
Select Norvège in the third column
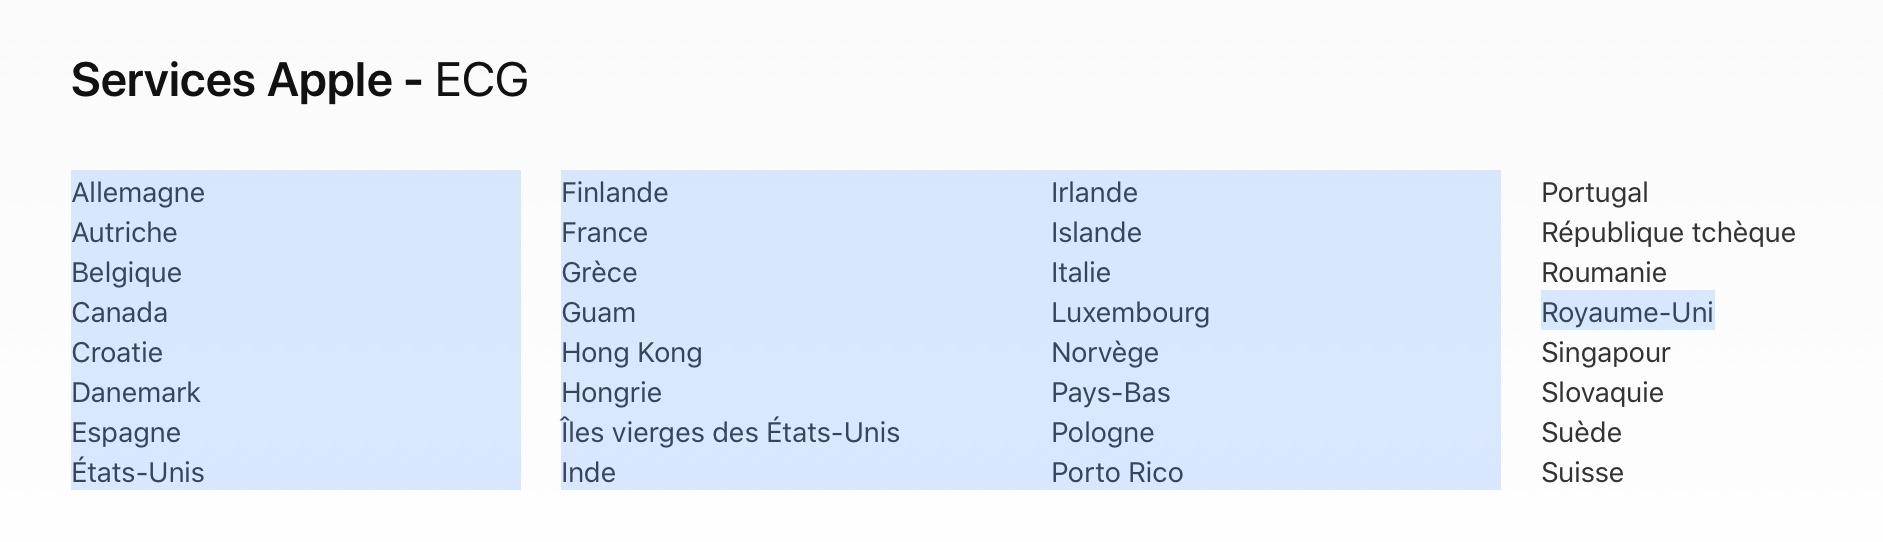coord(1105,352)
